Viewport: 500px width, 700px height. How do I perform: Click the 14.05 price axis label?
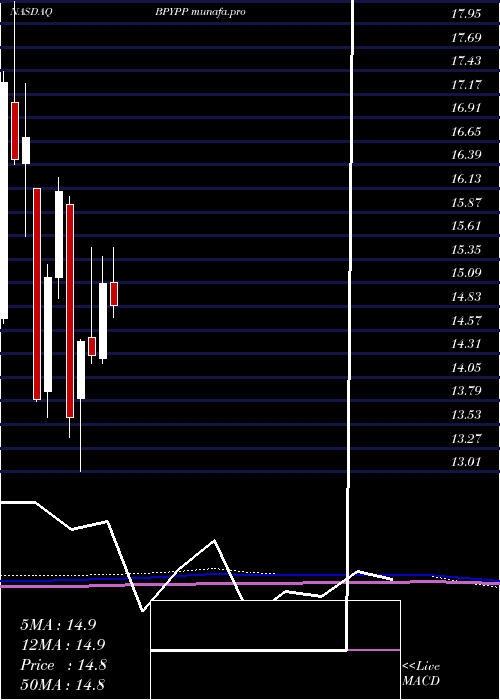466,368
